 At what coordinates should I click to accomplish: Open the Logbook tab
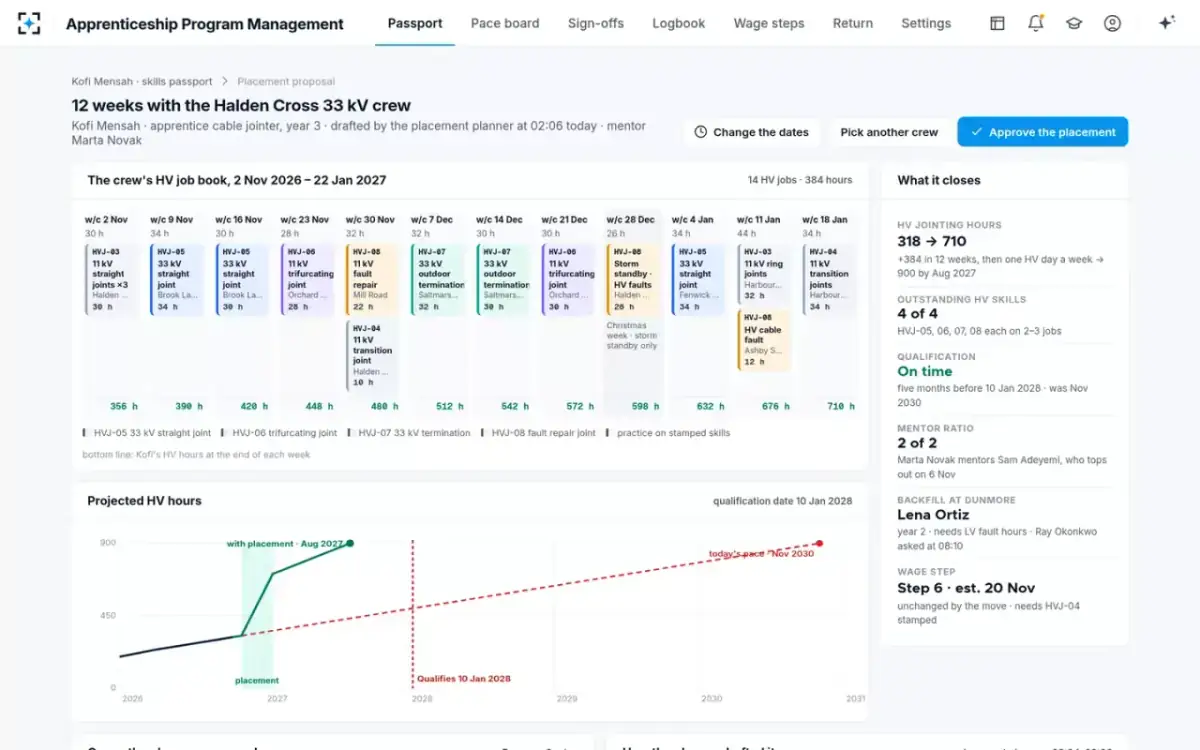(679, 23)
